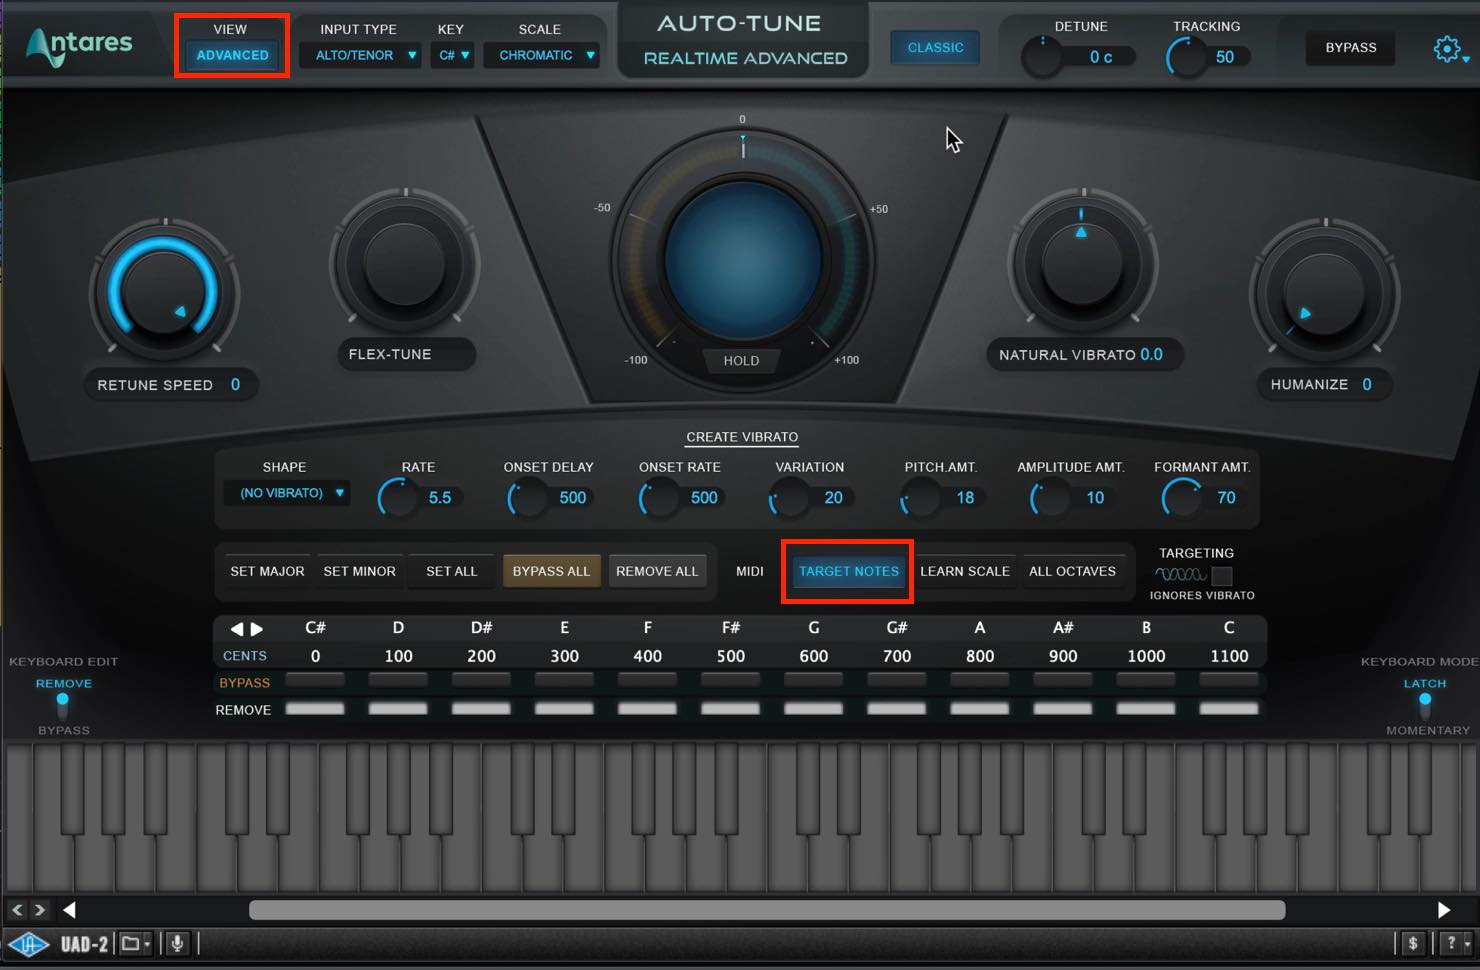
Task: Click the Flex-Tune knob
Action: click(404, 264)
